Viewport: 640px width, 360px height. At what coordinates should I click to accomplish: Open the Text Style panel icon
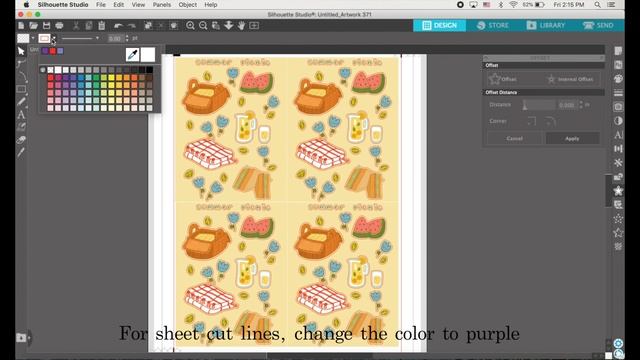[618, 135]
